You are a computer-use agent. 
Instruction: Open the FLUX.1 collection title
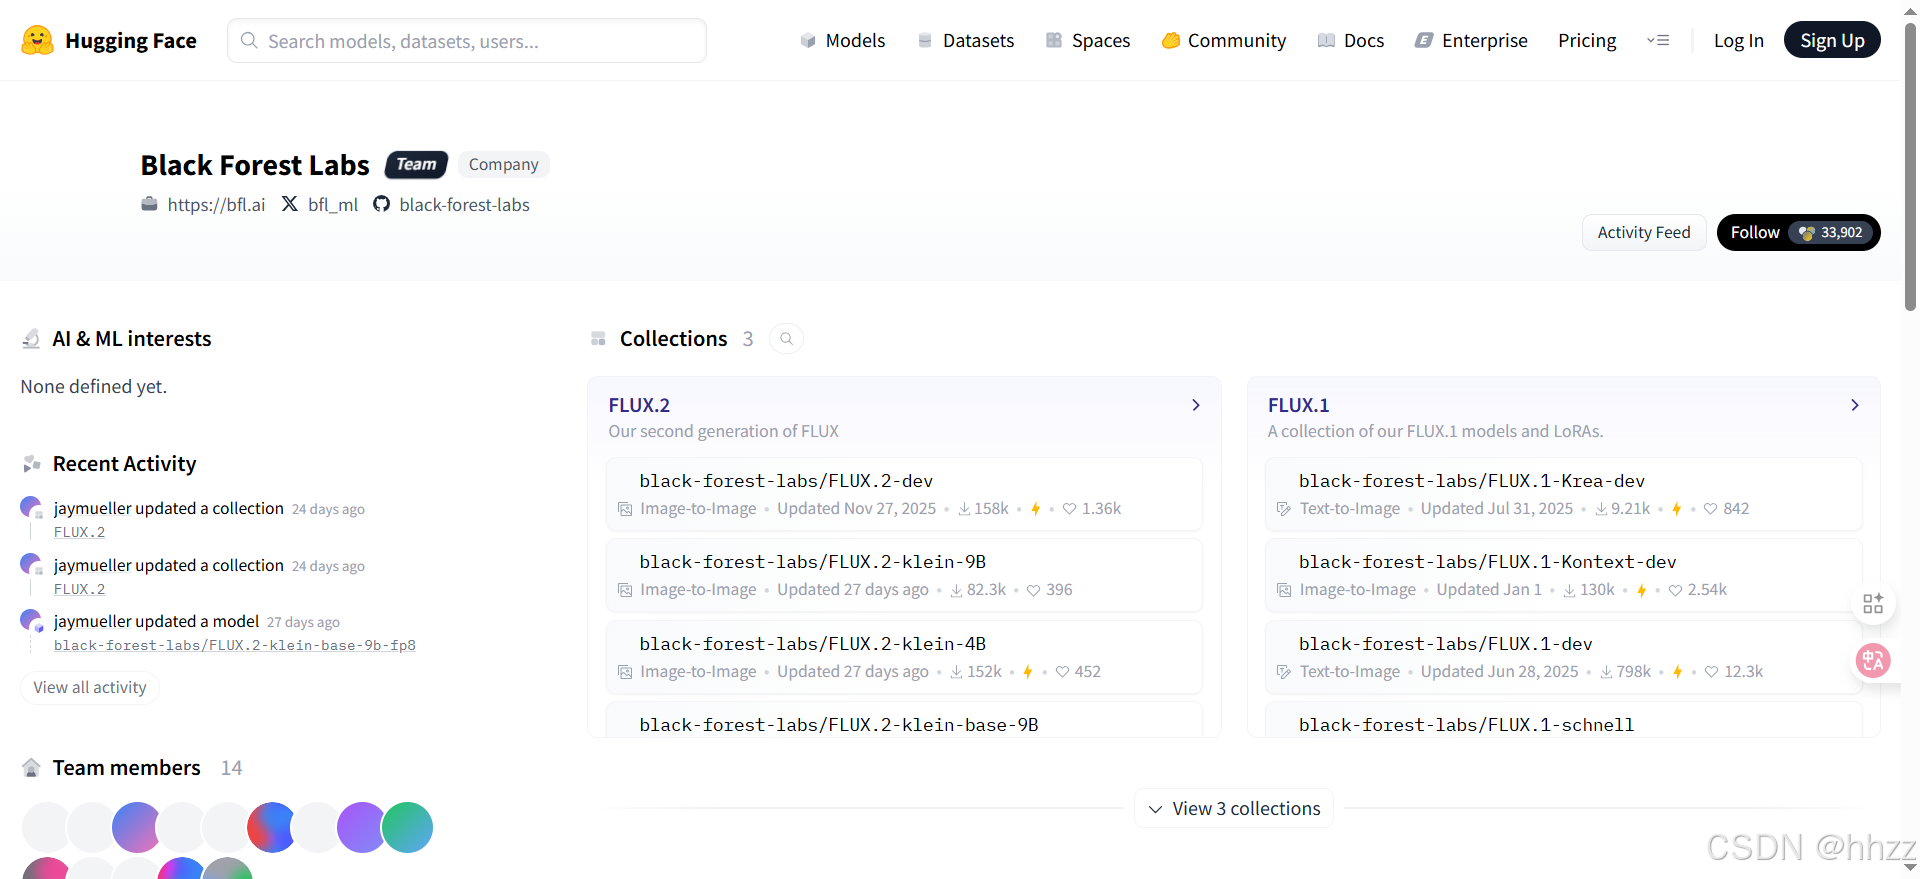(x=1298, y=405)
